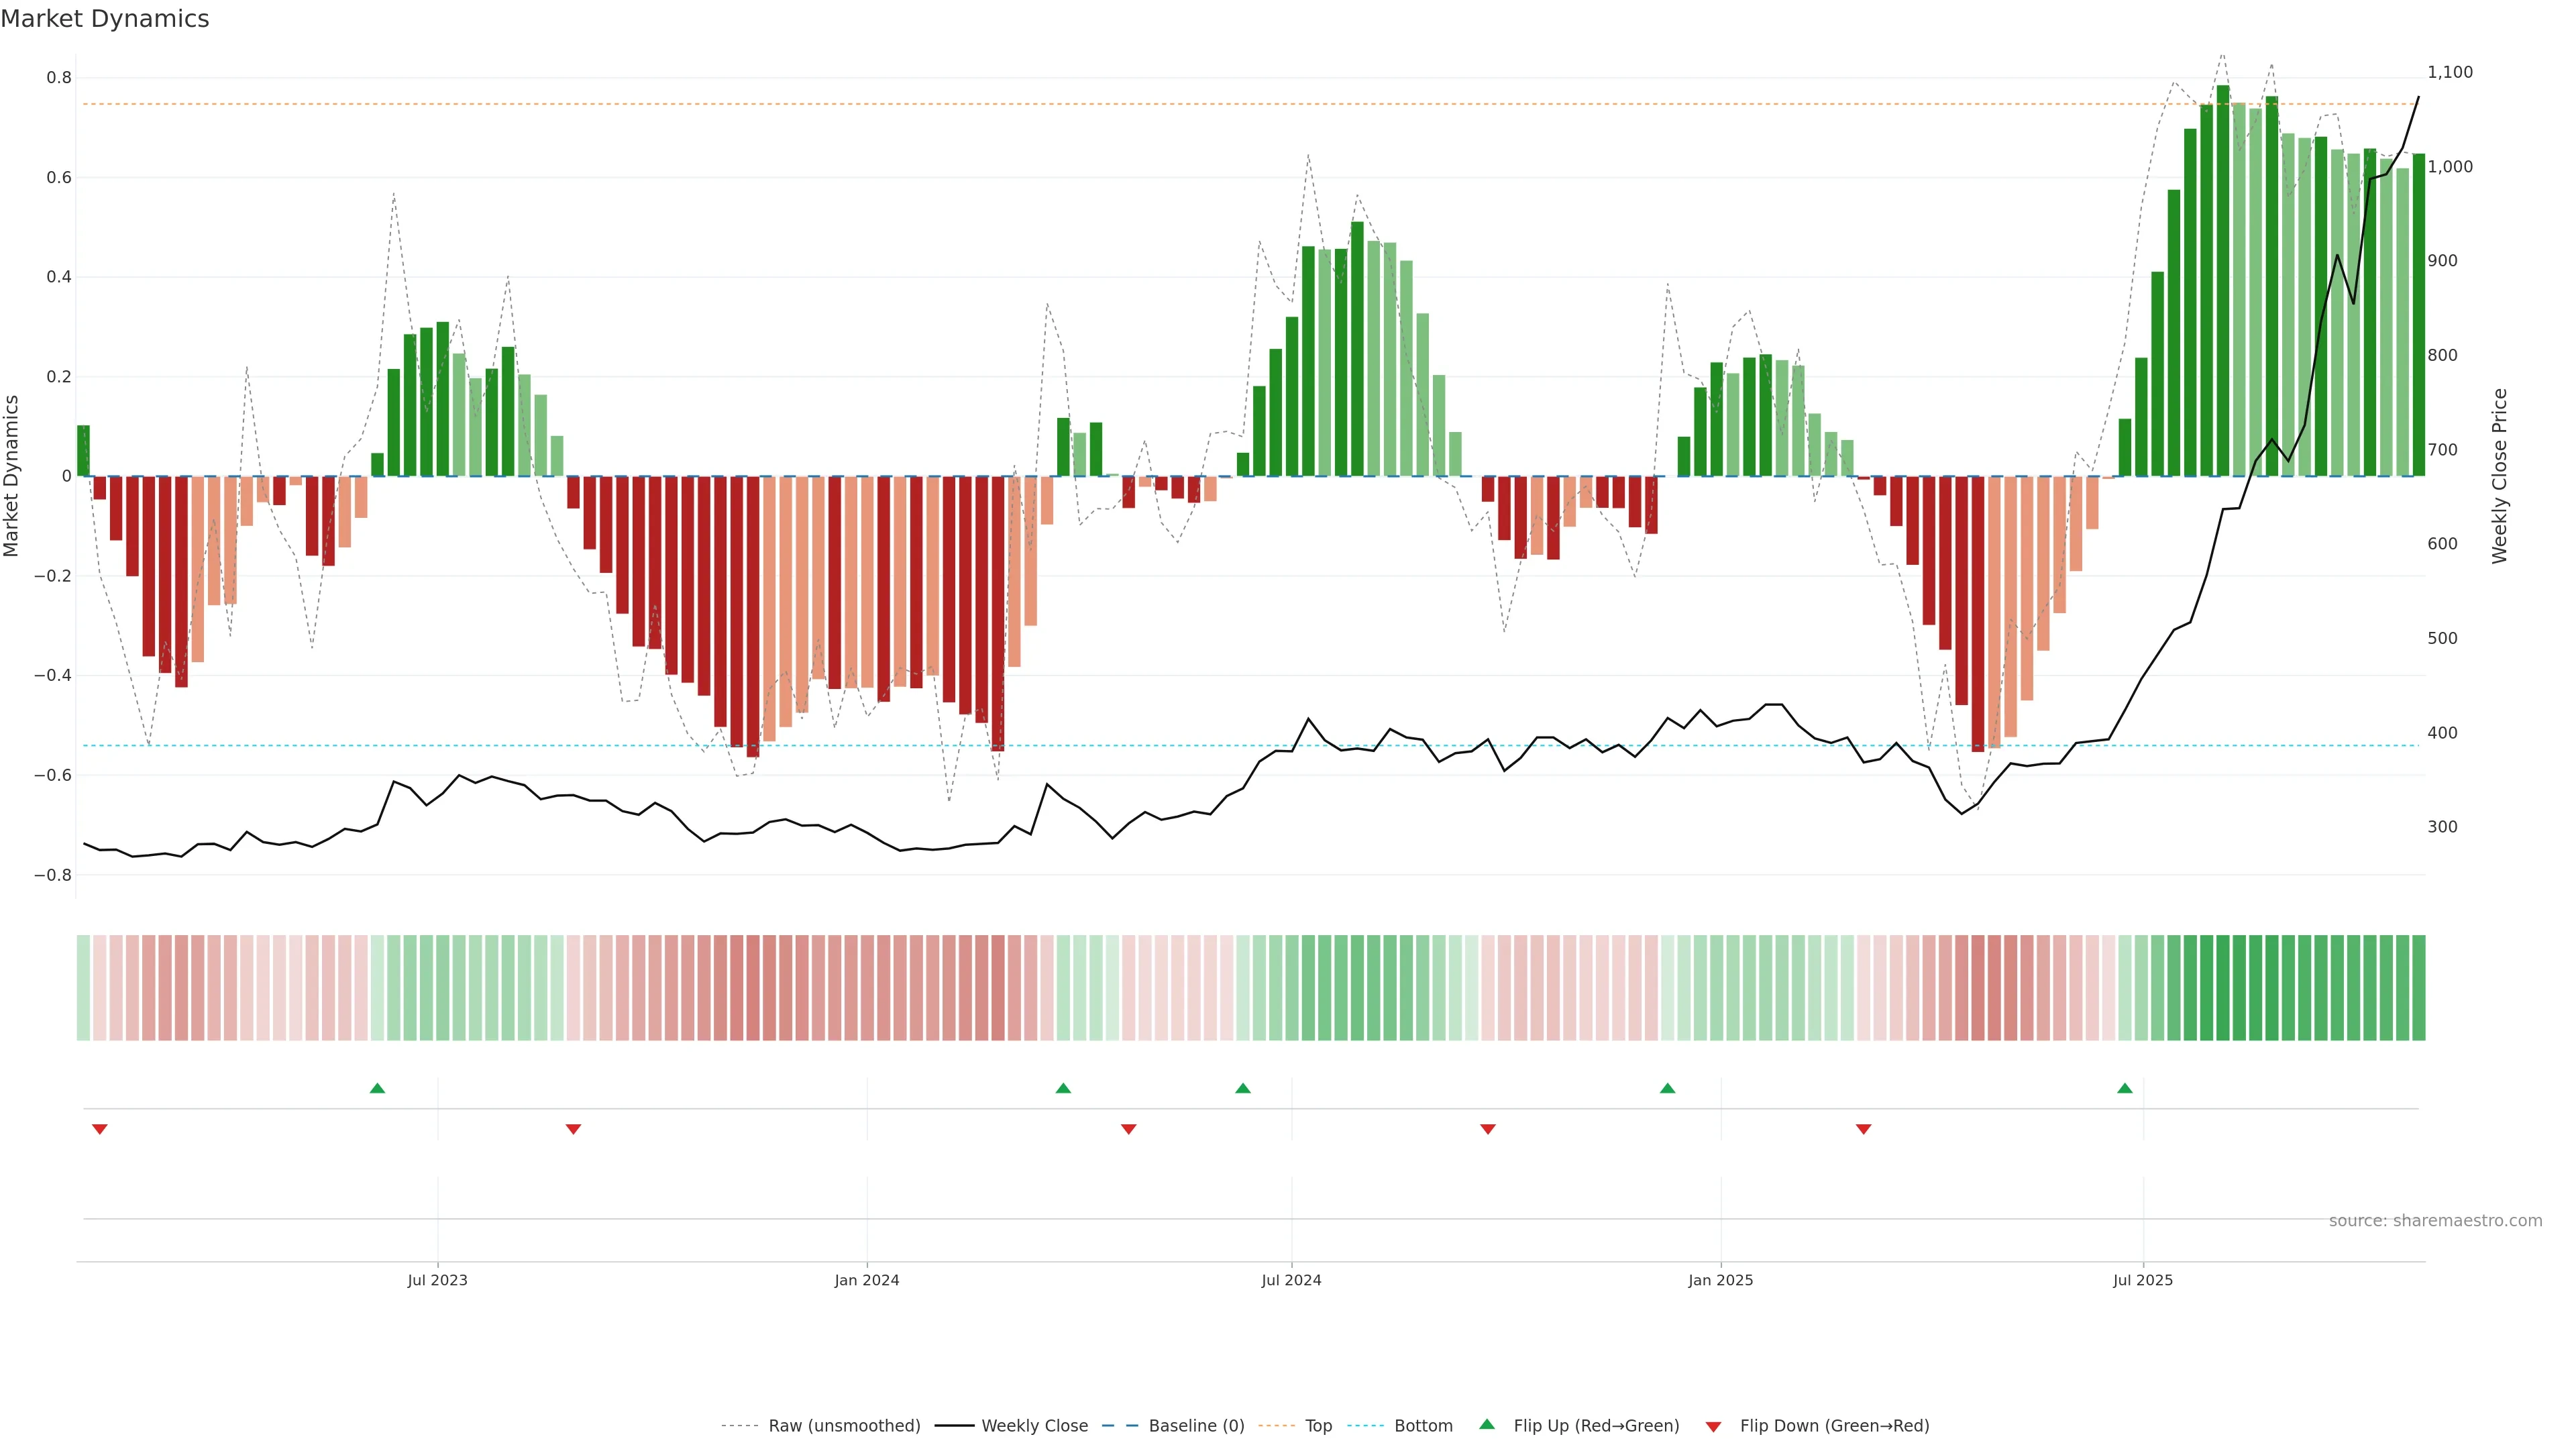Toggle the Top line legend entry

click(1318, 1426)
